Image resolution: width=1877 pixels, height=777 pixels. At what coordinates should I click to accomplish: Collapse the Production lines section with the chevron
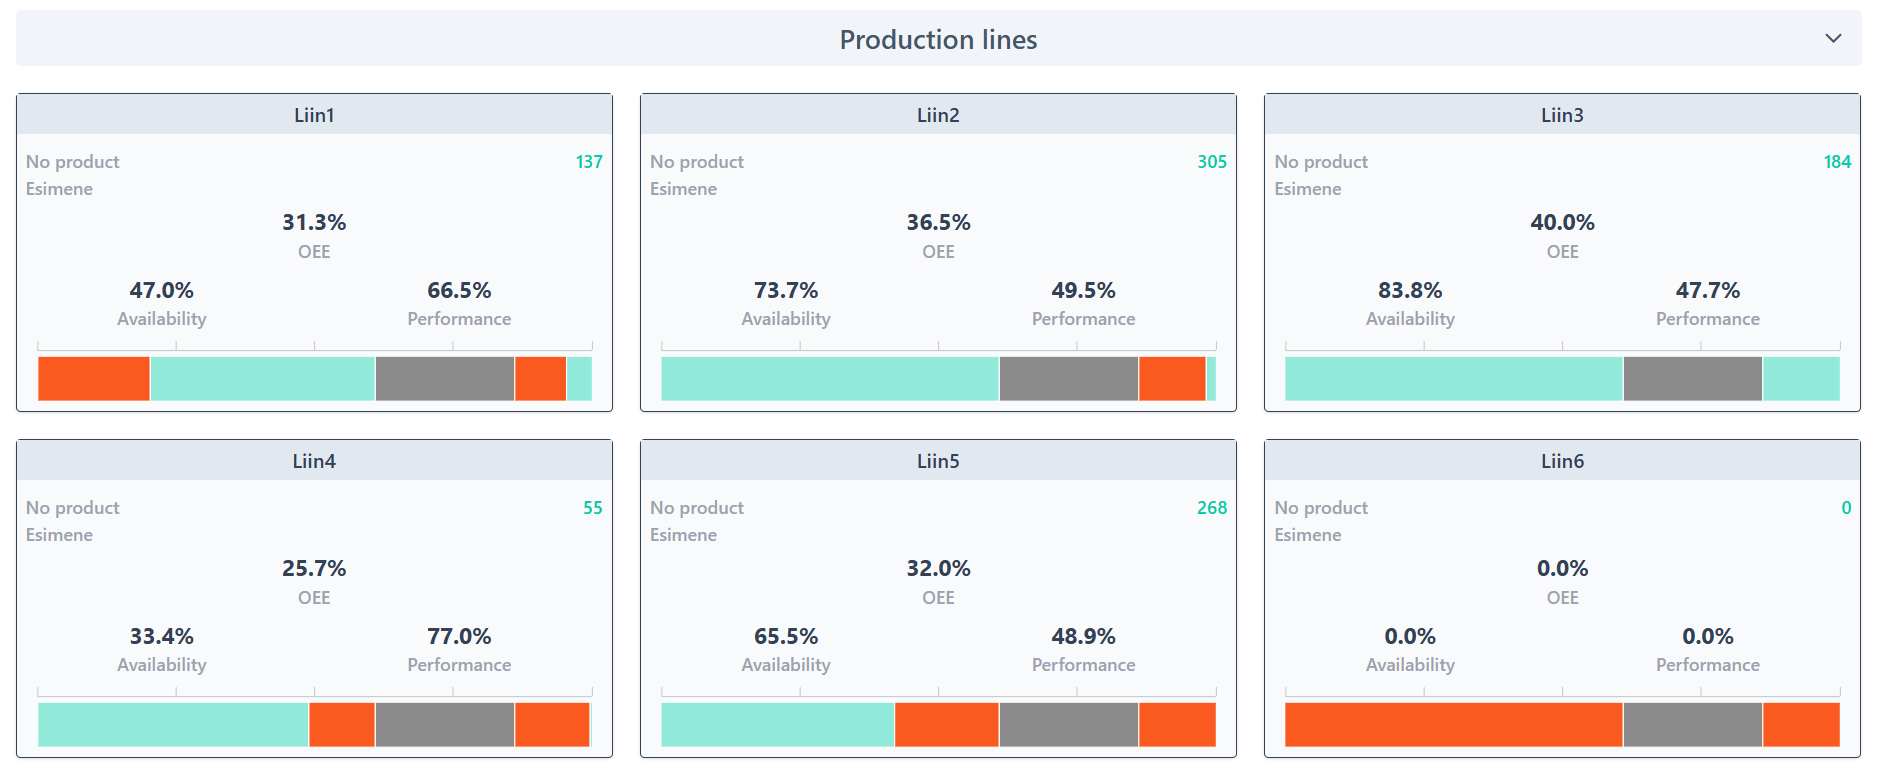[x=1833, y=38]
